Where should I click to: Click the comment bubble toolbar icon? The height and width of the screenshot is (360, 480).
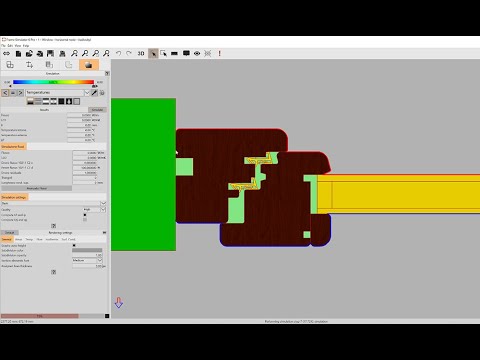186,53
